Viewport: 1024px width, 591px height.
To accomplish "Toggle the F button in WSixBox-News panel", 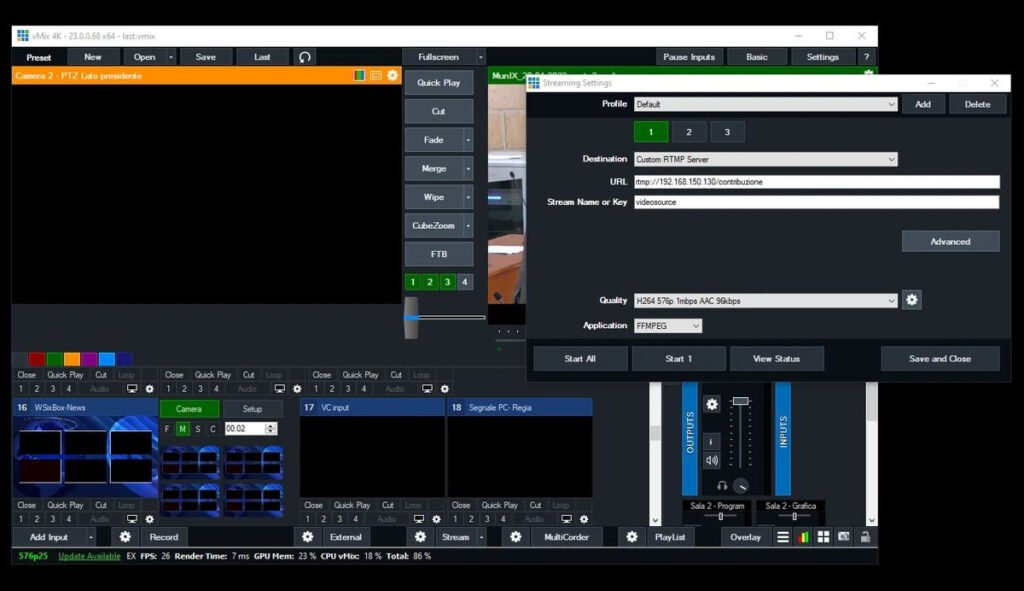I will [167, 429].
